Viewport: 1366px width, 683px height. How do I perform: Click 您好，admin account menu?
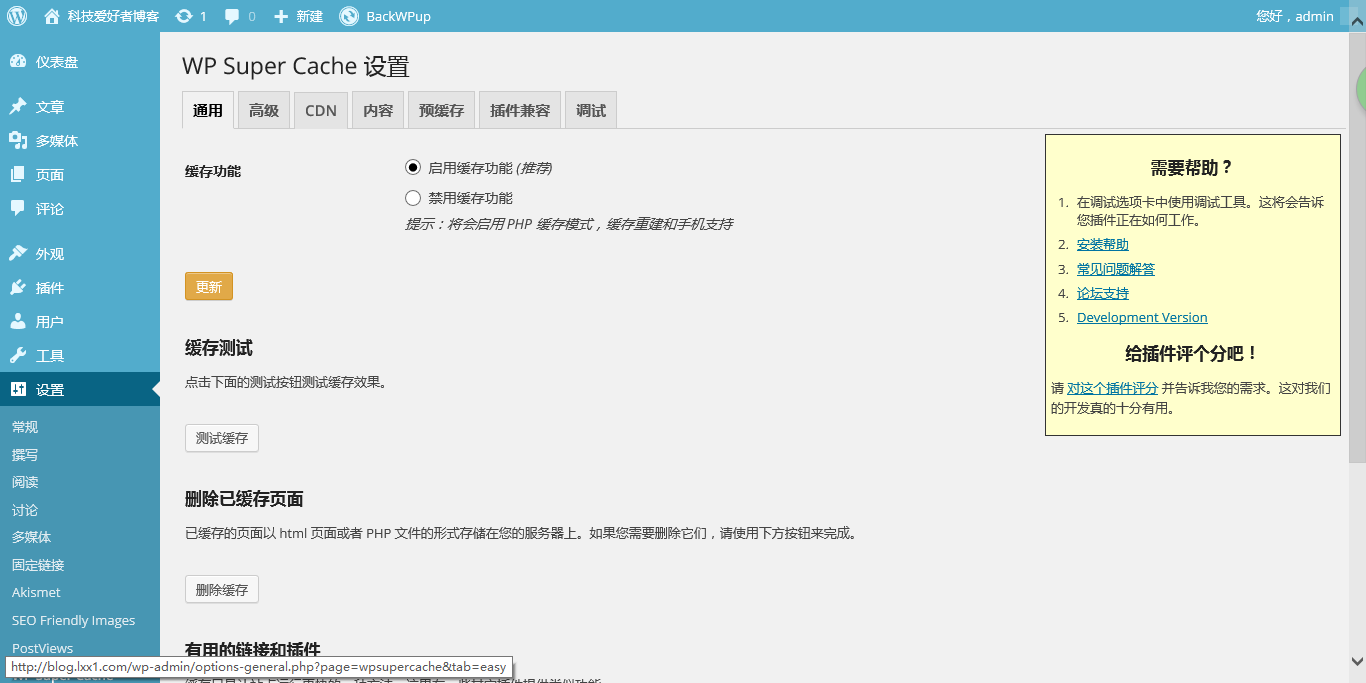(1295, 16)
